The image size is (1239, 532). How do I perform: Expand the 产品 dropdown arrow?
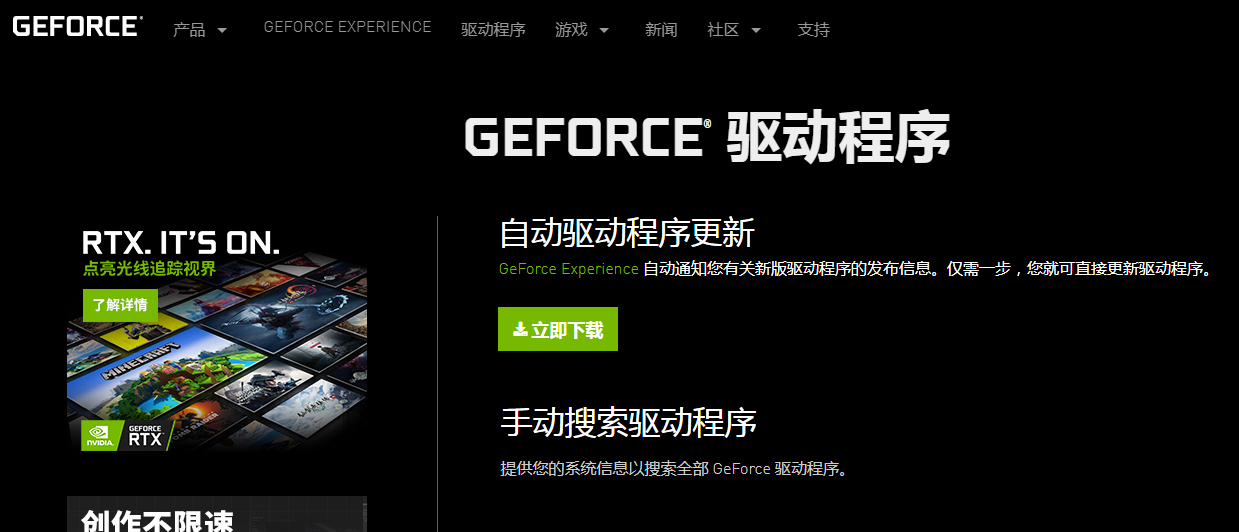pos(222,30)
